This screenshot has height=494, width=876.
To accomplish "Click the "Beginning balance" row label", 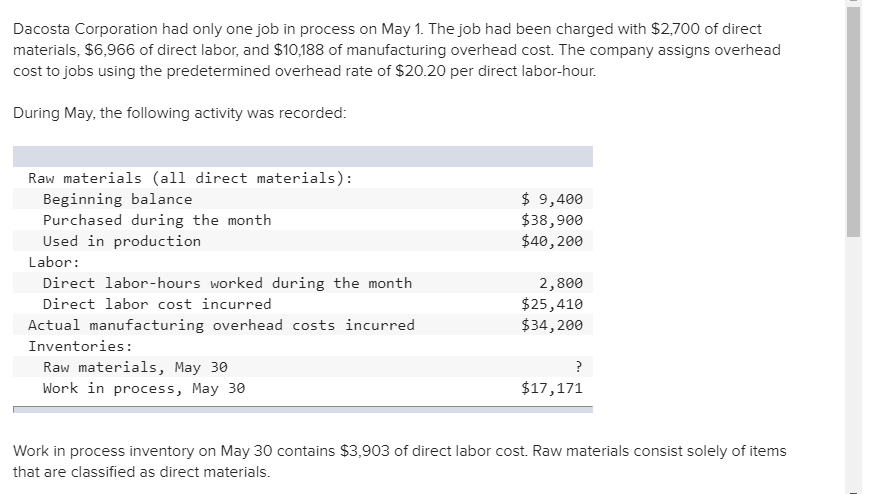I will (x=117, y=199).
